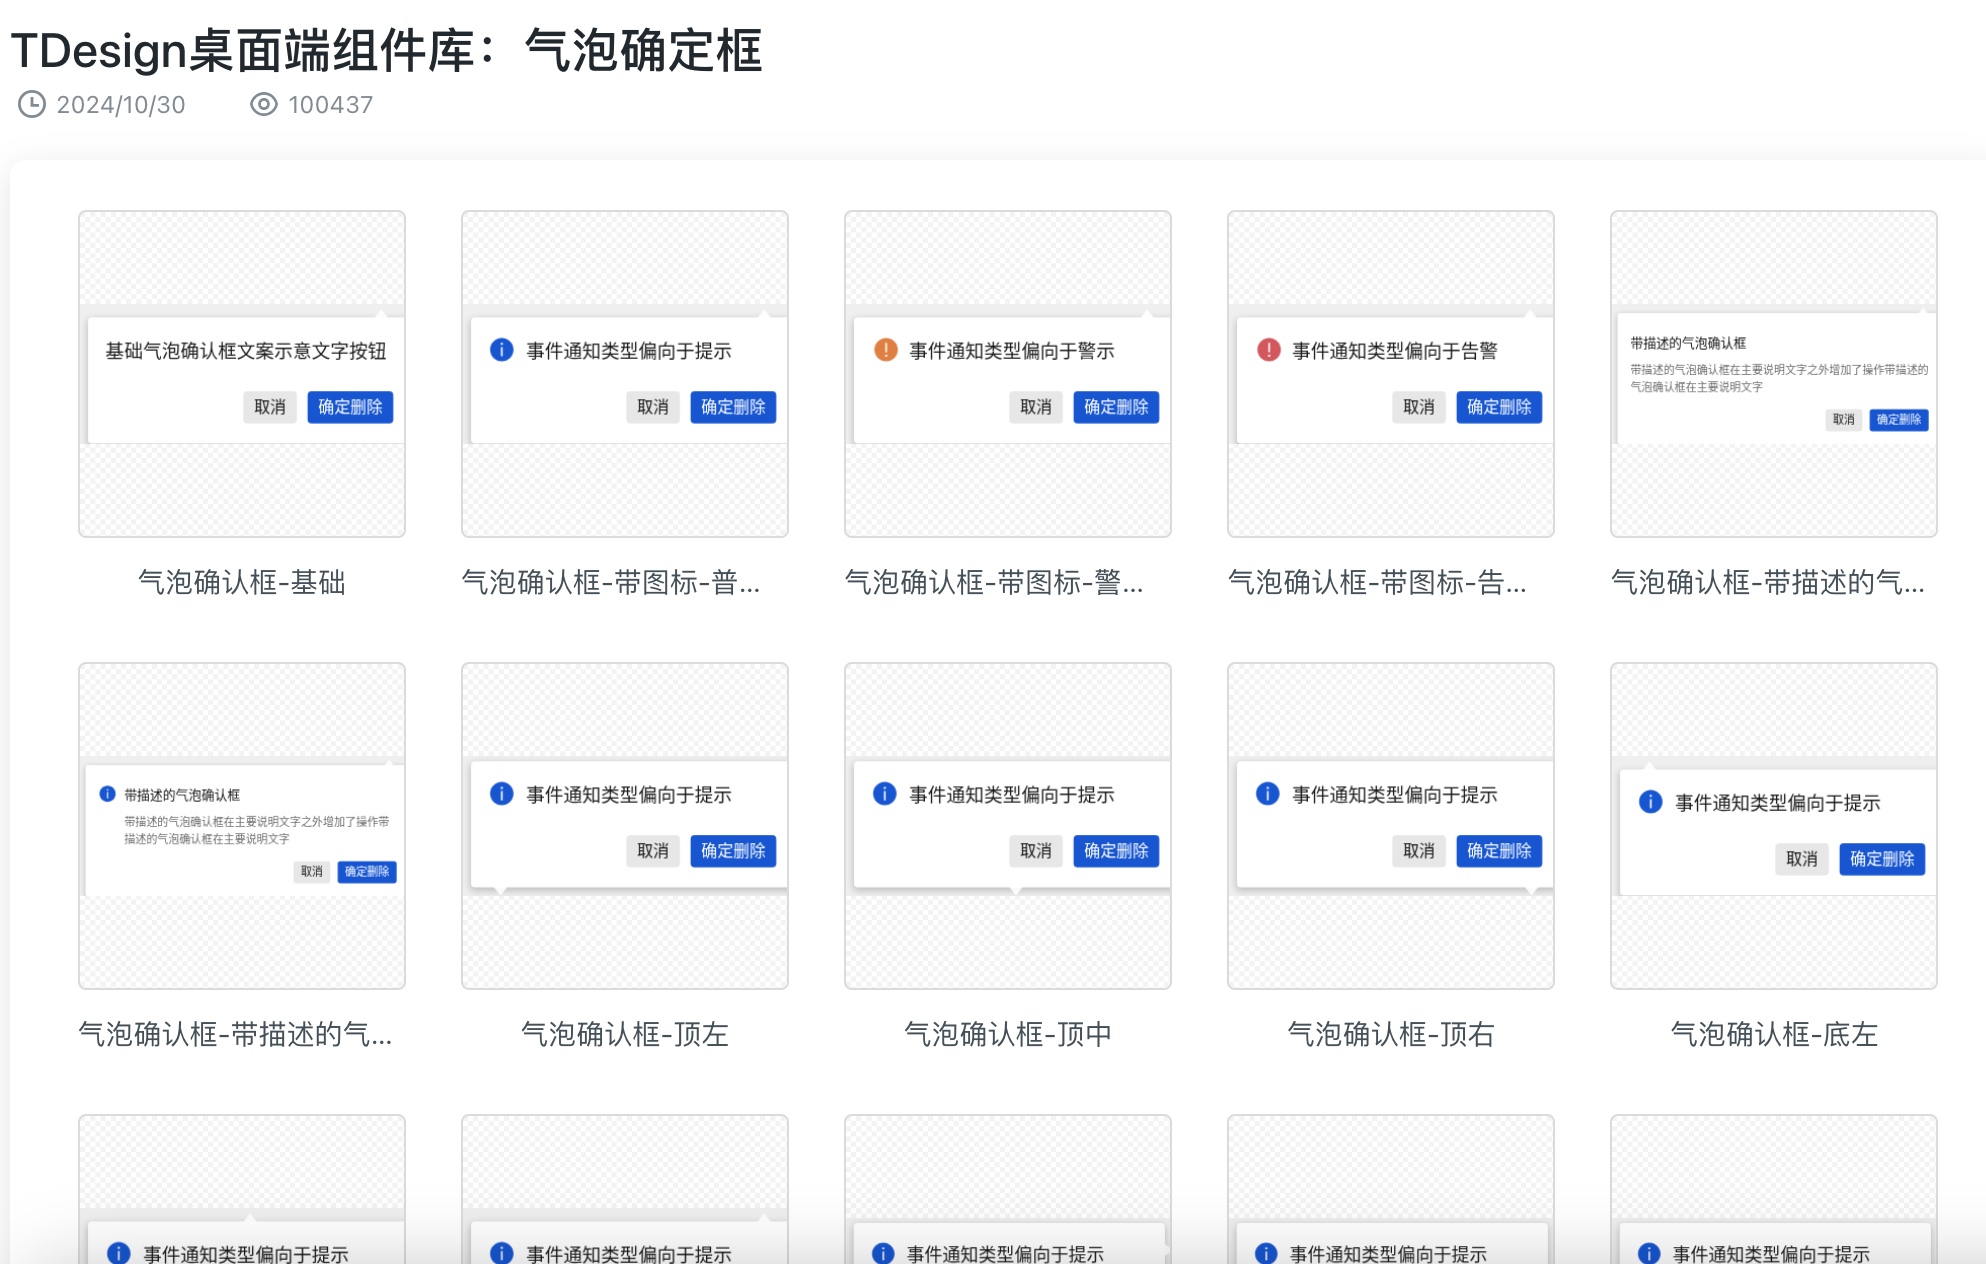Open first-row 带描述的气泡确认框 thumbnail without icon

point(1774,374)
